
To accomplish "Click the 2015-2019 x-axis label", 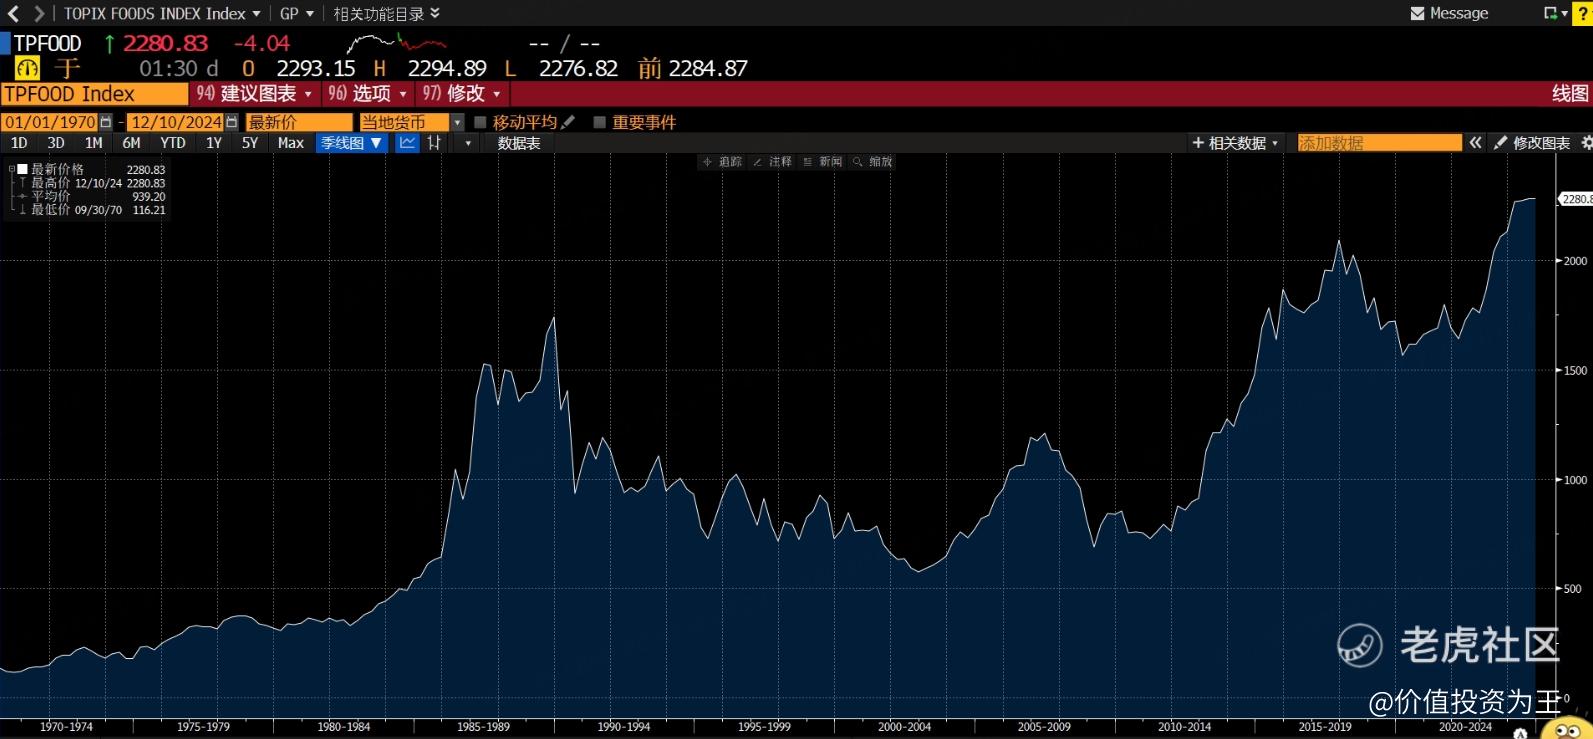I will pyautogui.click(x=1325, y=727).
